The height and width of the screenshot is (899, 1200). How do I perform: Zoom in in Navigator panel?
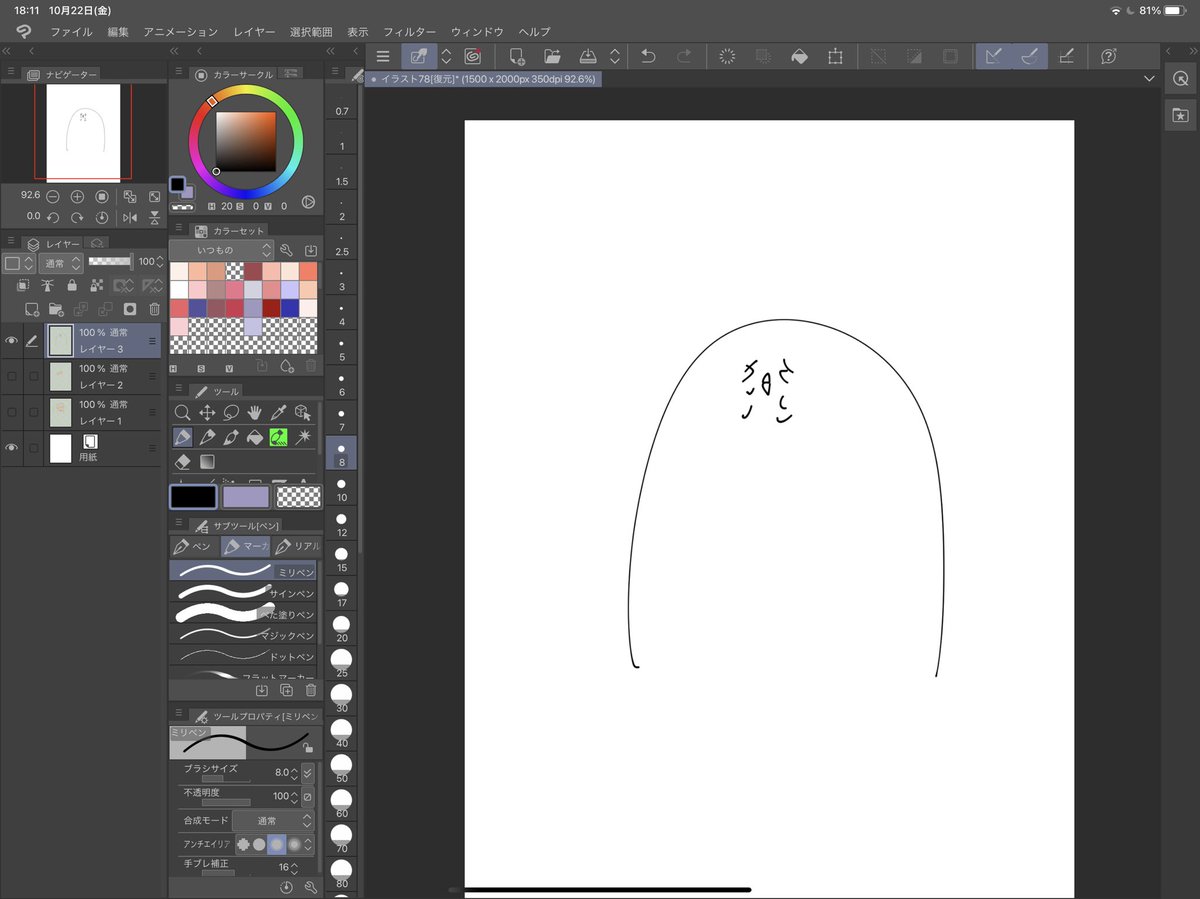click(x=77, y=196)
